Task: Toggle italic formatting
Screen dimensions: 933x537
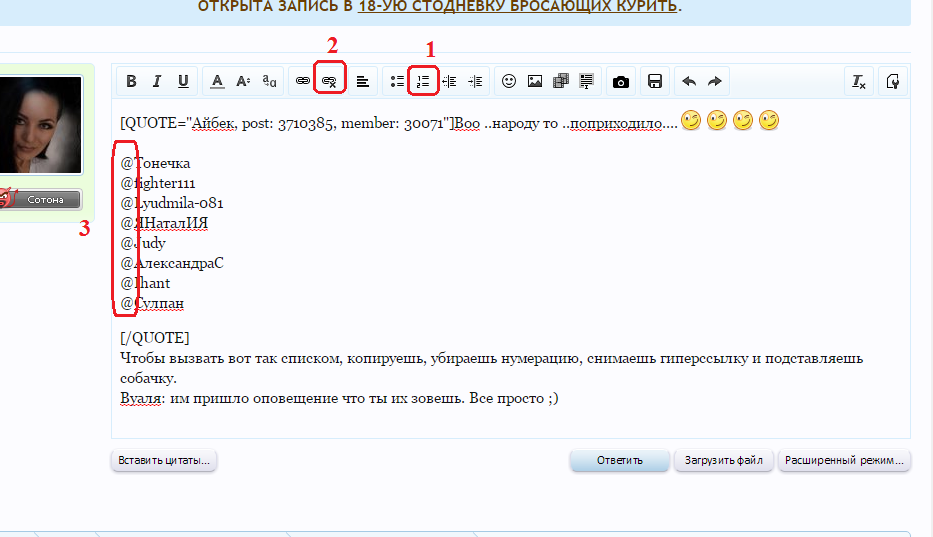Action: [x=157, y=82]
